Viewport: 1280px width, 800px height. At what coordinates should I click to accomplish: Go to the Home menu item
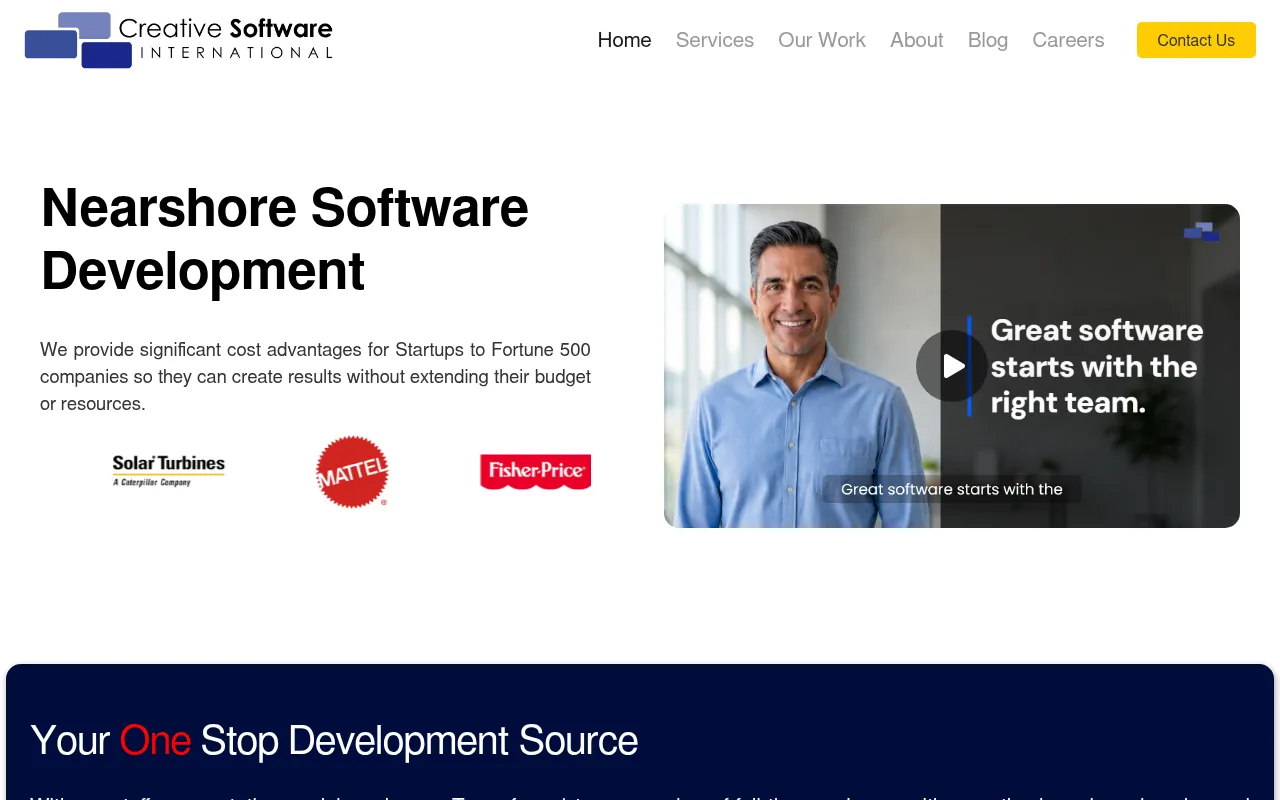click(625, 40)
